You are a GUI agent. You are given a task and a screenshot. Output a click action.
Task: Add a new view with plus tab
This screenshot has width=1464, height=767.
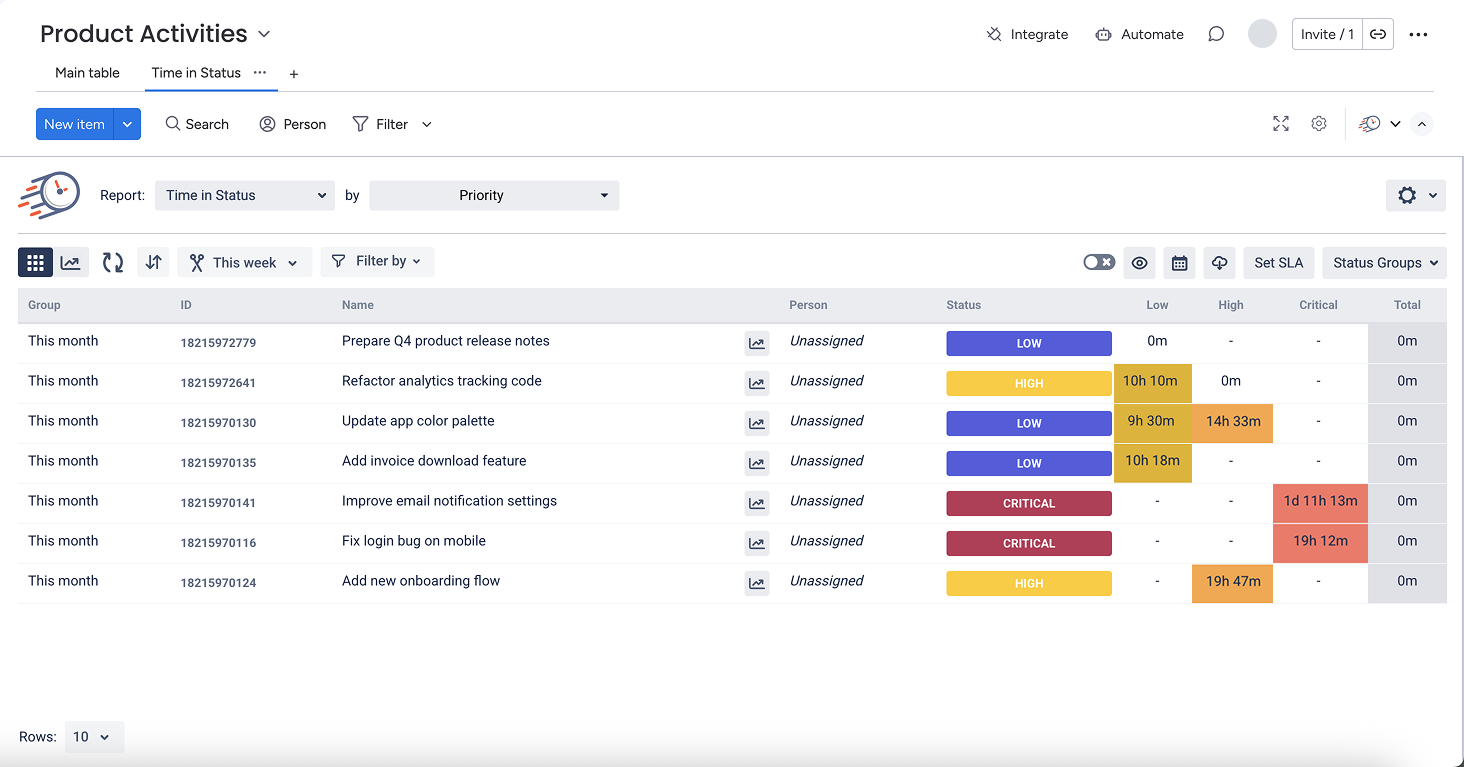click(293, 74)
